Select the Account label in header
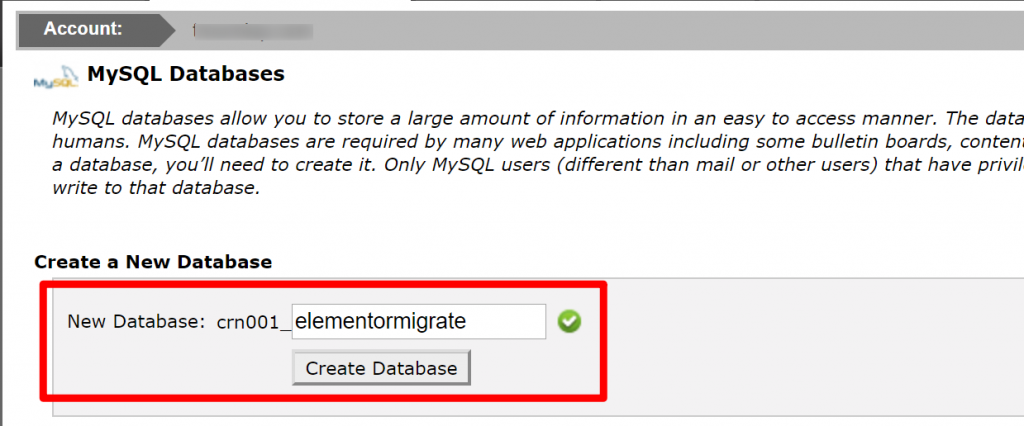The width and height of the screenshot is (1024, 426). pos(84,29)
